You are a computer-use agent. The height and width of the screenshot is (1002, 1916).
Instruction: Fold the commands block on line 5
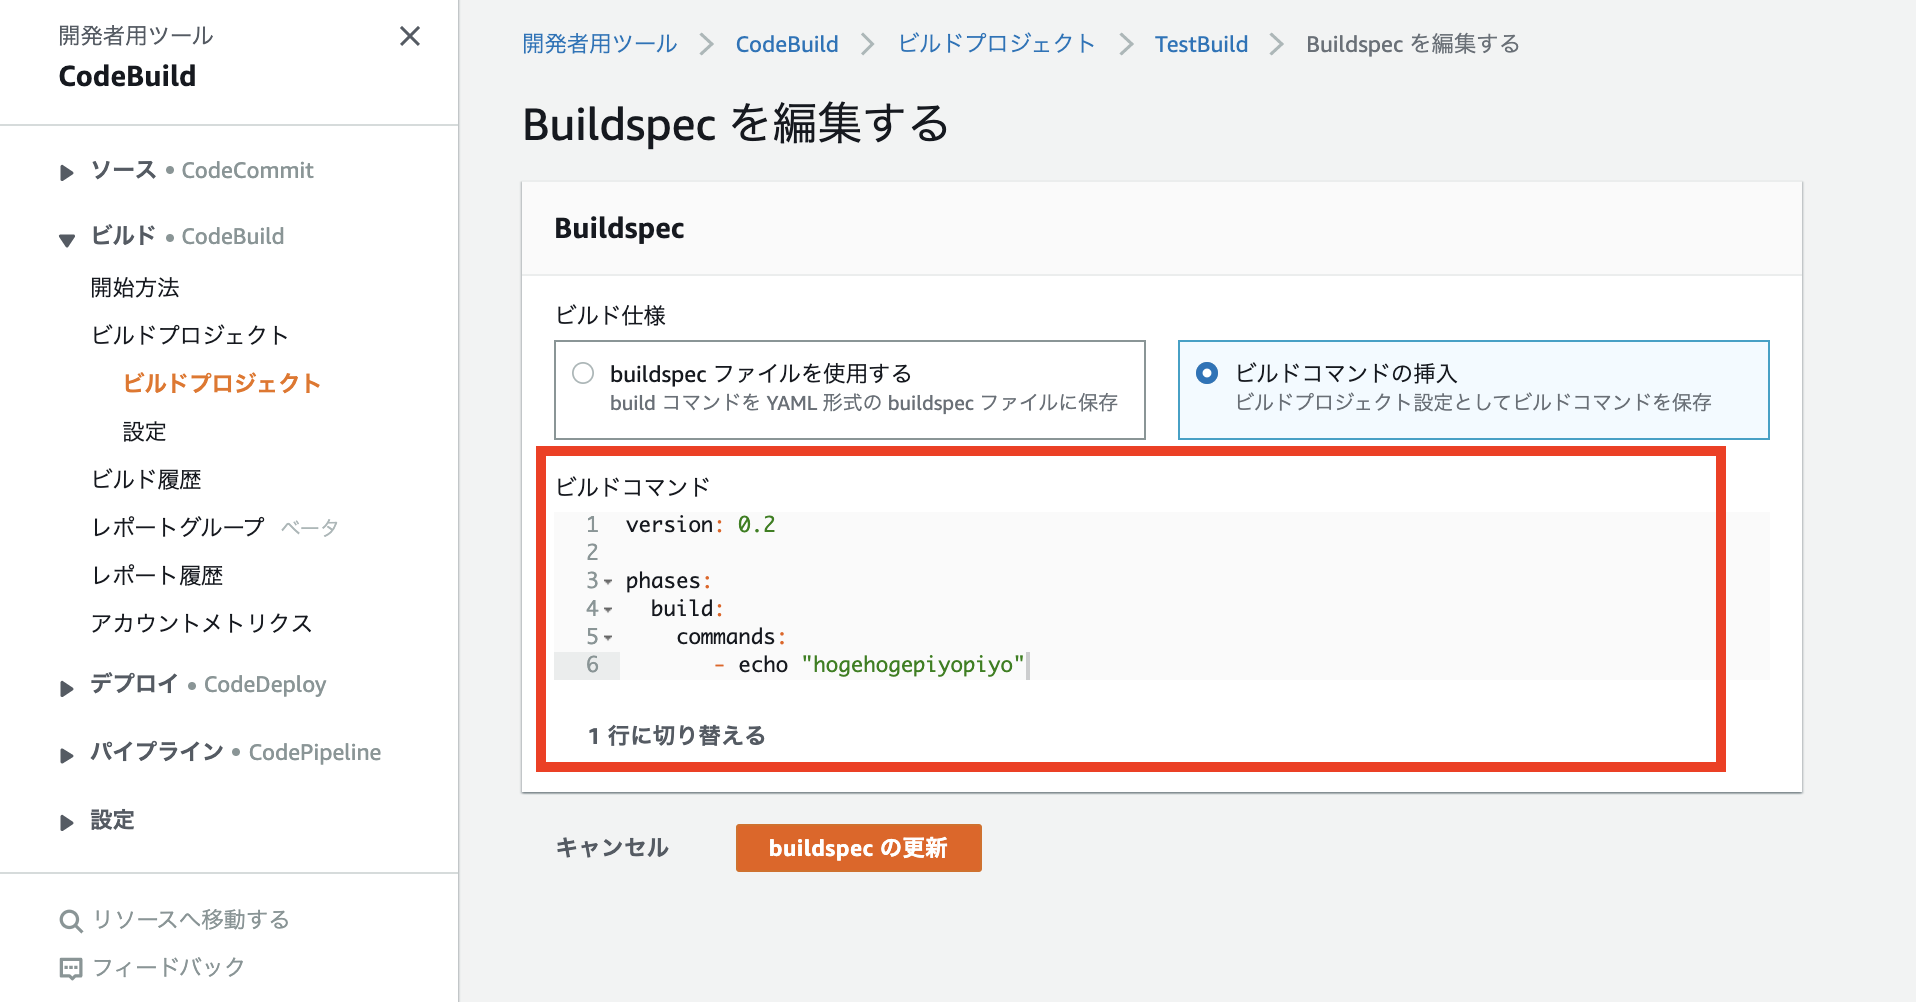coord(608,638)
